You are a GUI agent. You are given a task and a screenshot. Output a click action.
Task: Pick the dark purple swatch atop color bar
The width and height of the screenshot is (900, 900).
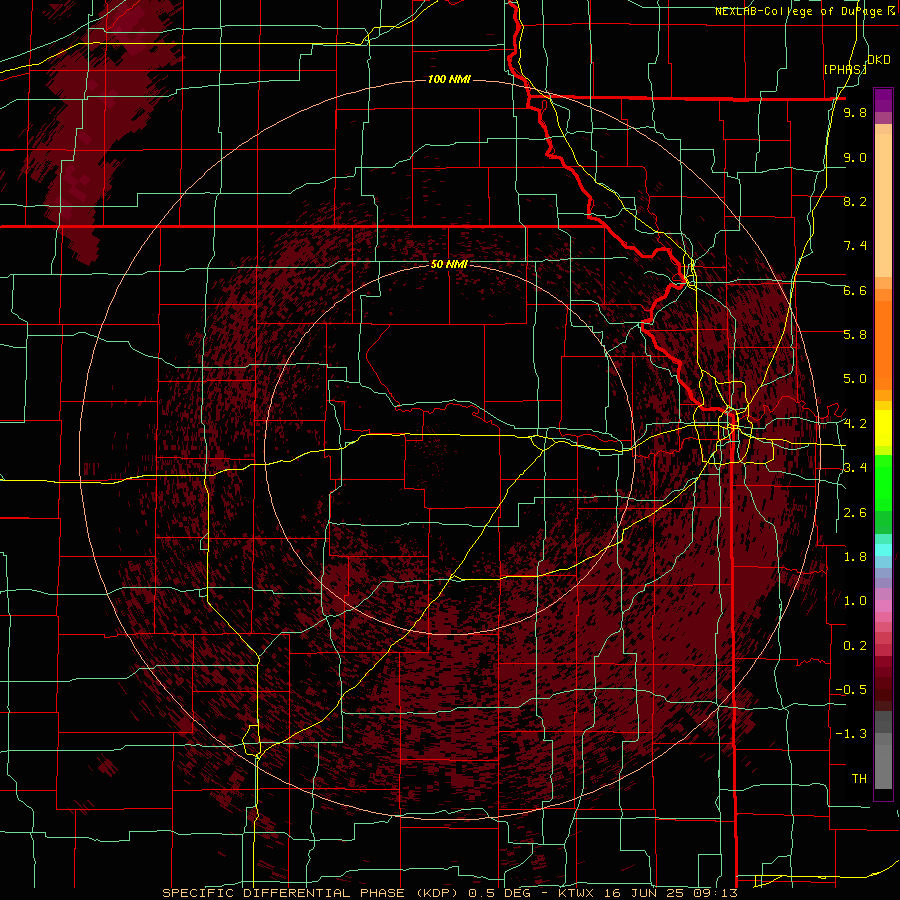coord(883,100)
